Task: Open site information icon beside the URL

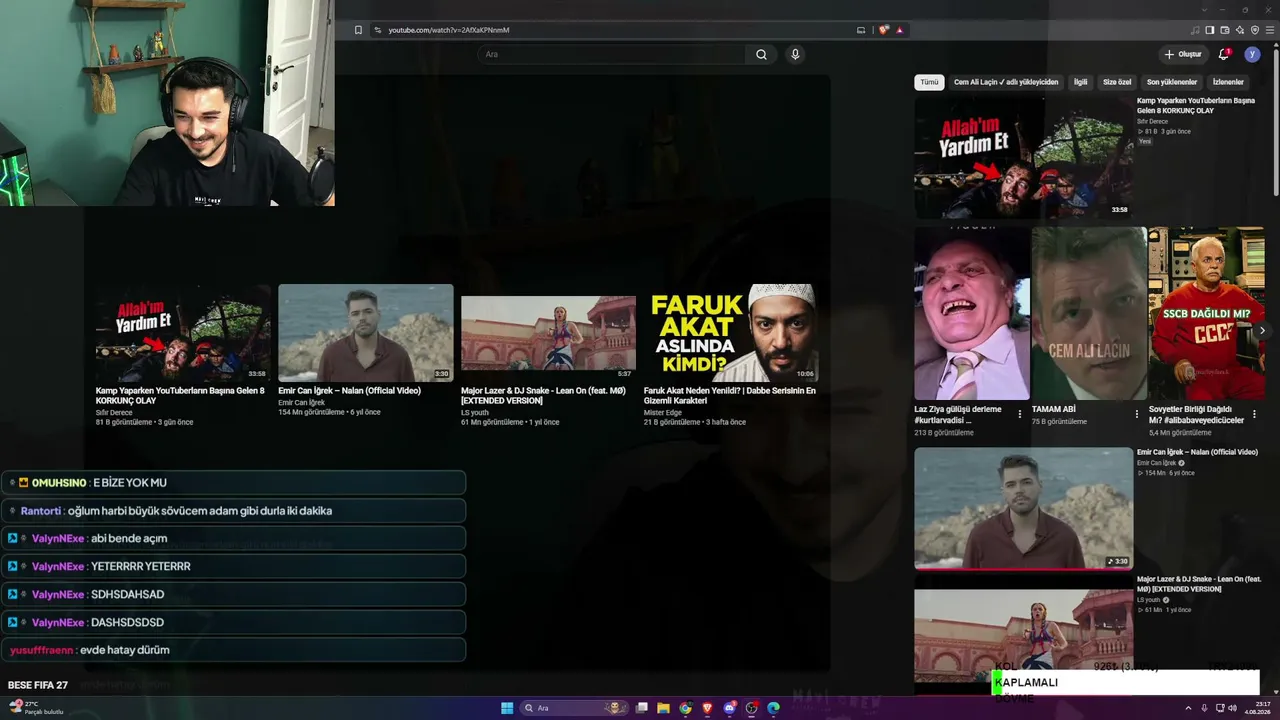Action: [x=378, y=30]
